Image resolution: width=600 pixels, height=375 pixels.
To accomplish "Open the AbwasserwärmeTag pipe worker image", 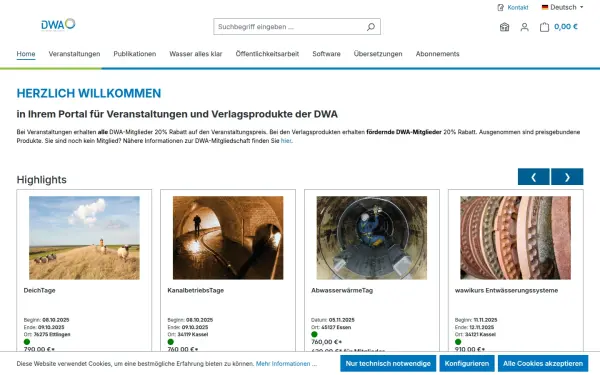I will [x=372, y=238].
